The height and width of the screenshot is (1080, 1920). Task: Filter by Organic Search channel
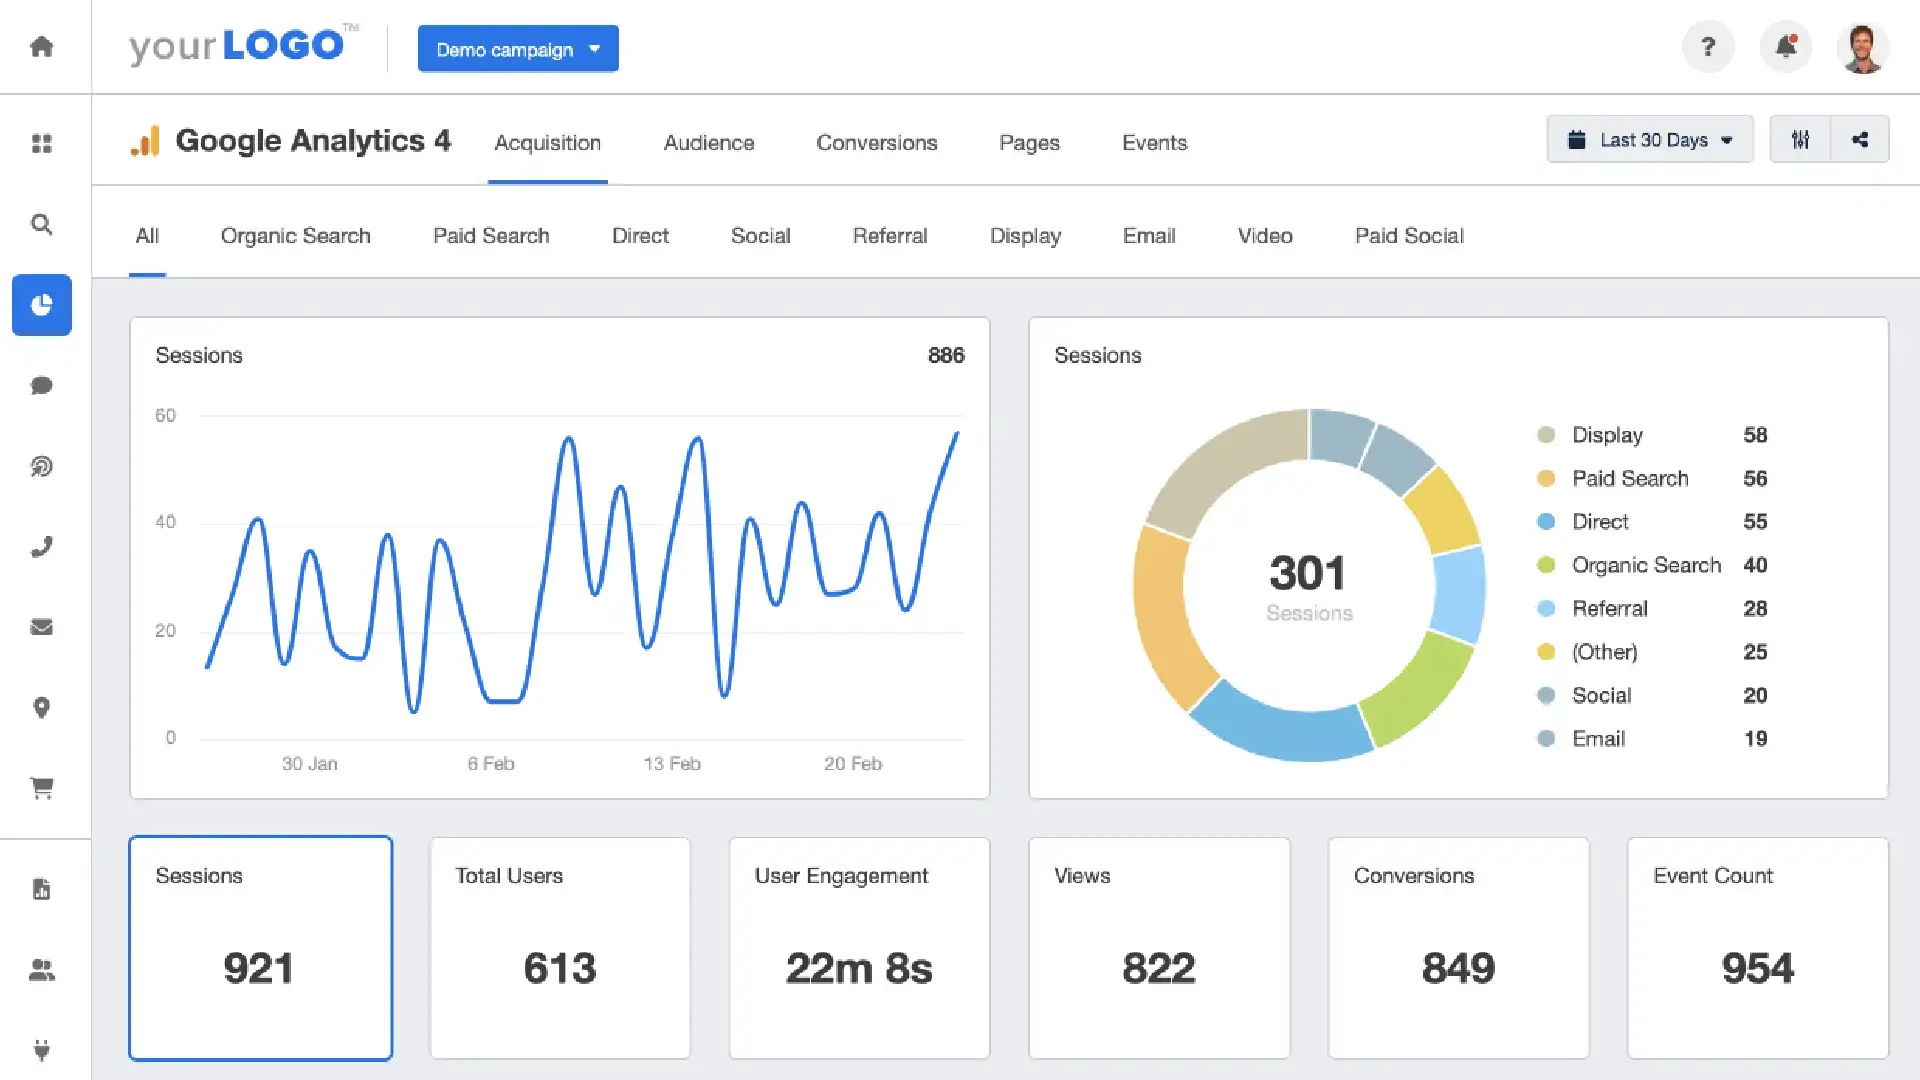tap(295, 236)
